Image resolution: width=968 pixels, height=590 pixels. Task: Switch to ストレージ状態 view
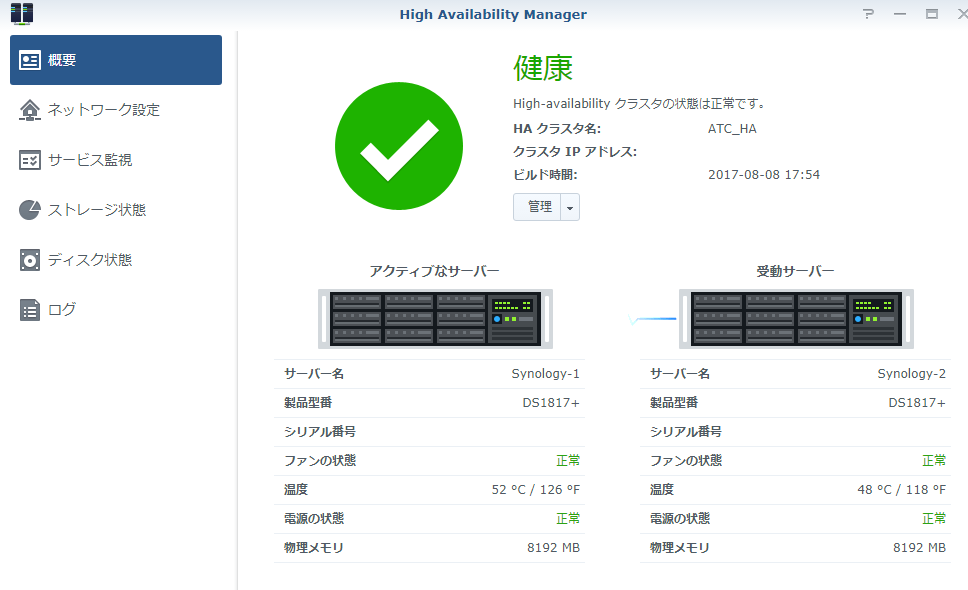coord(116,210)
